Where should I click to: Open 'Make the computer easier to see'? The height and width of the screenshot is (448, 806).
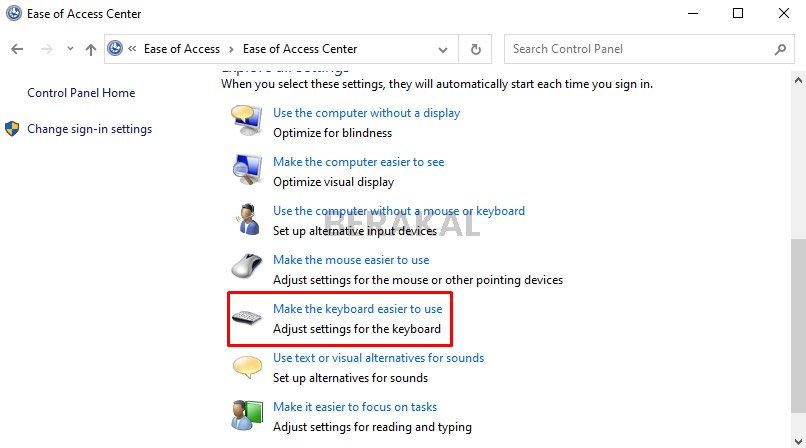358,162
